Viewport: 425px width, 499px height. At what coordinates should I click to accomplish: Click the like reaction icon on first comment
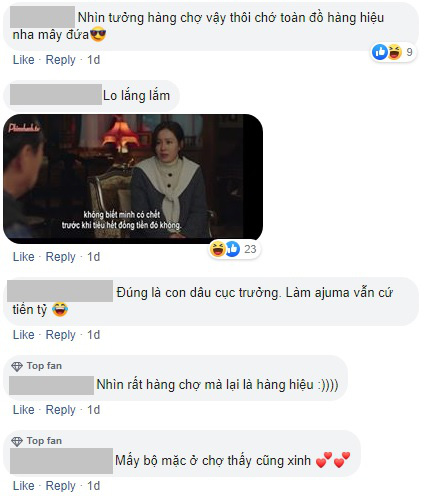(379, 52)
